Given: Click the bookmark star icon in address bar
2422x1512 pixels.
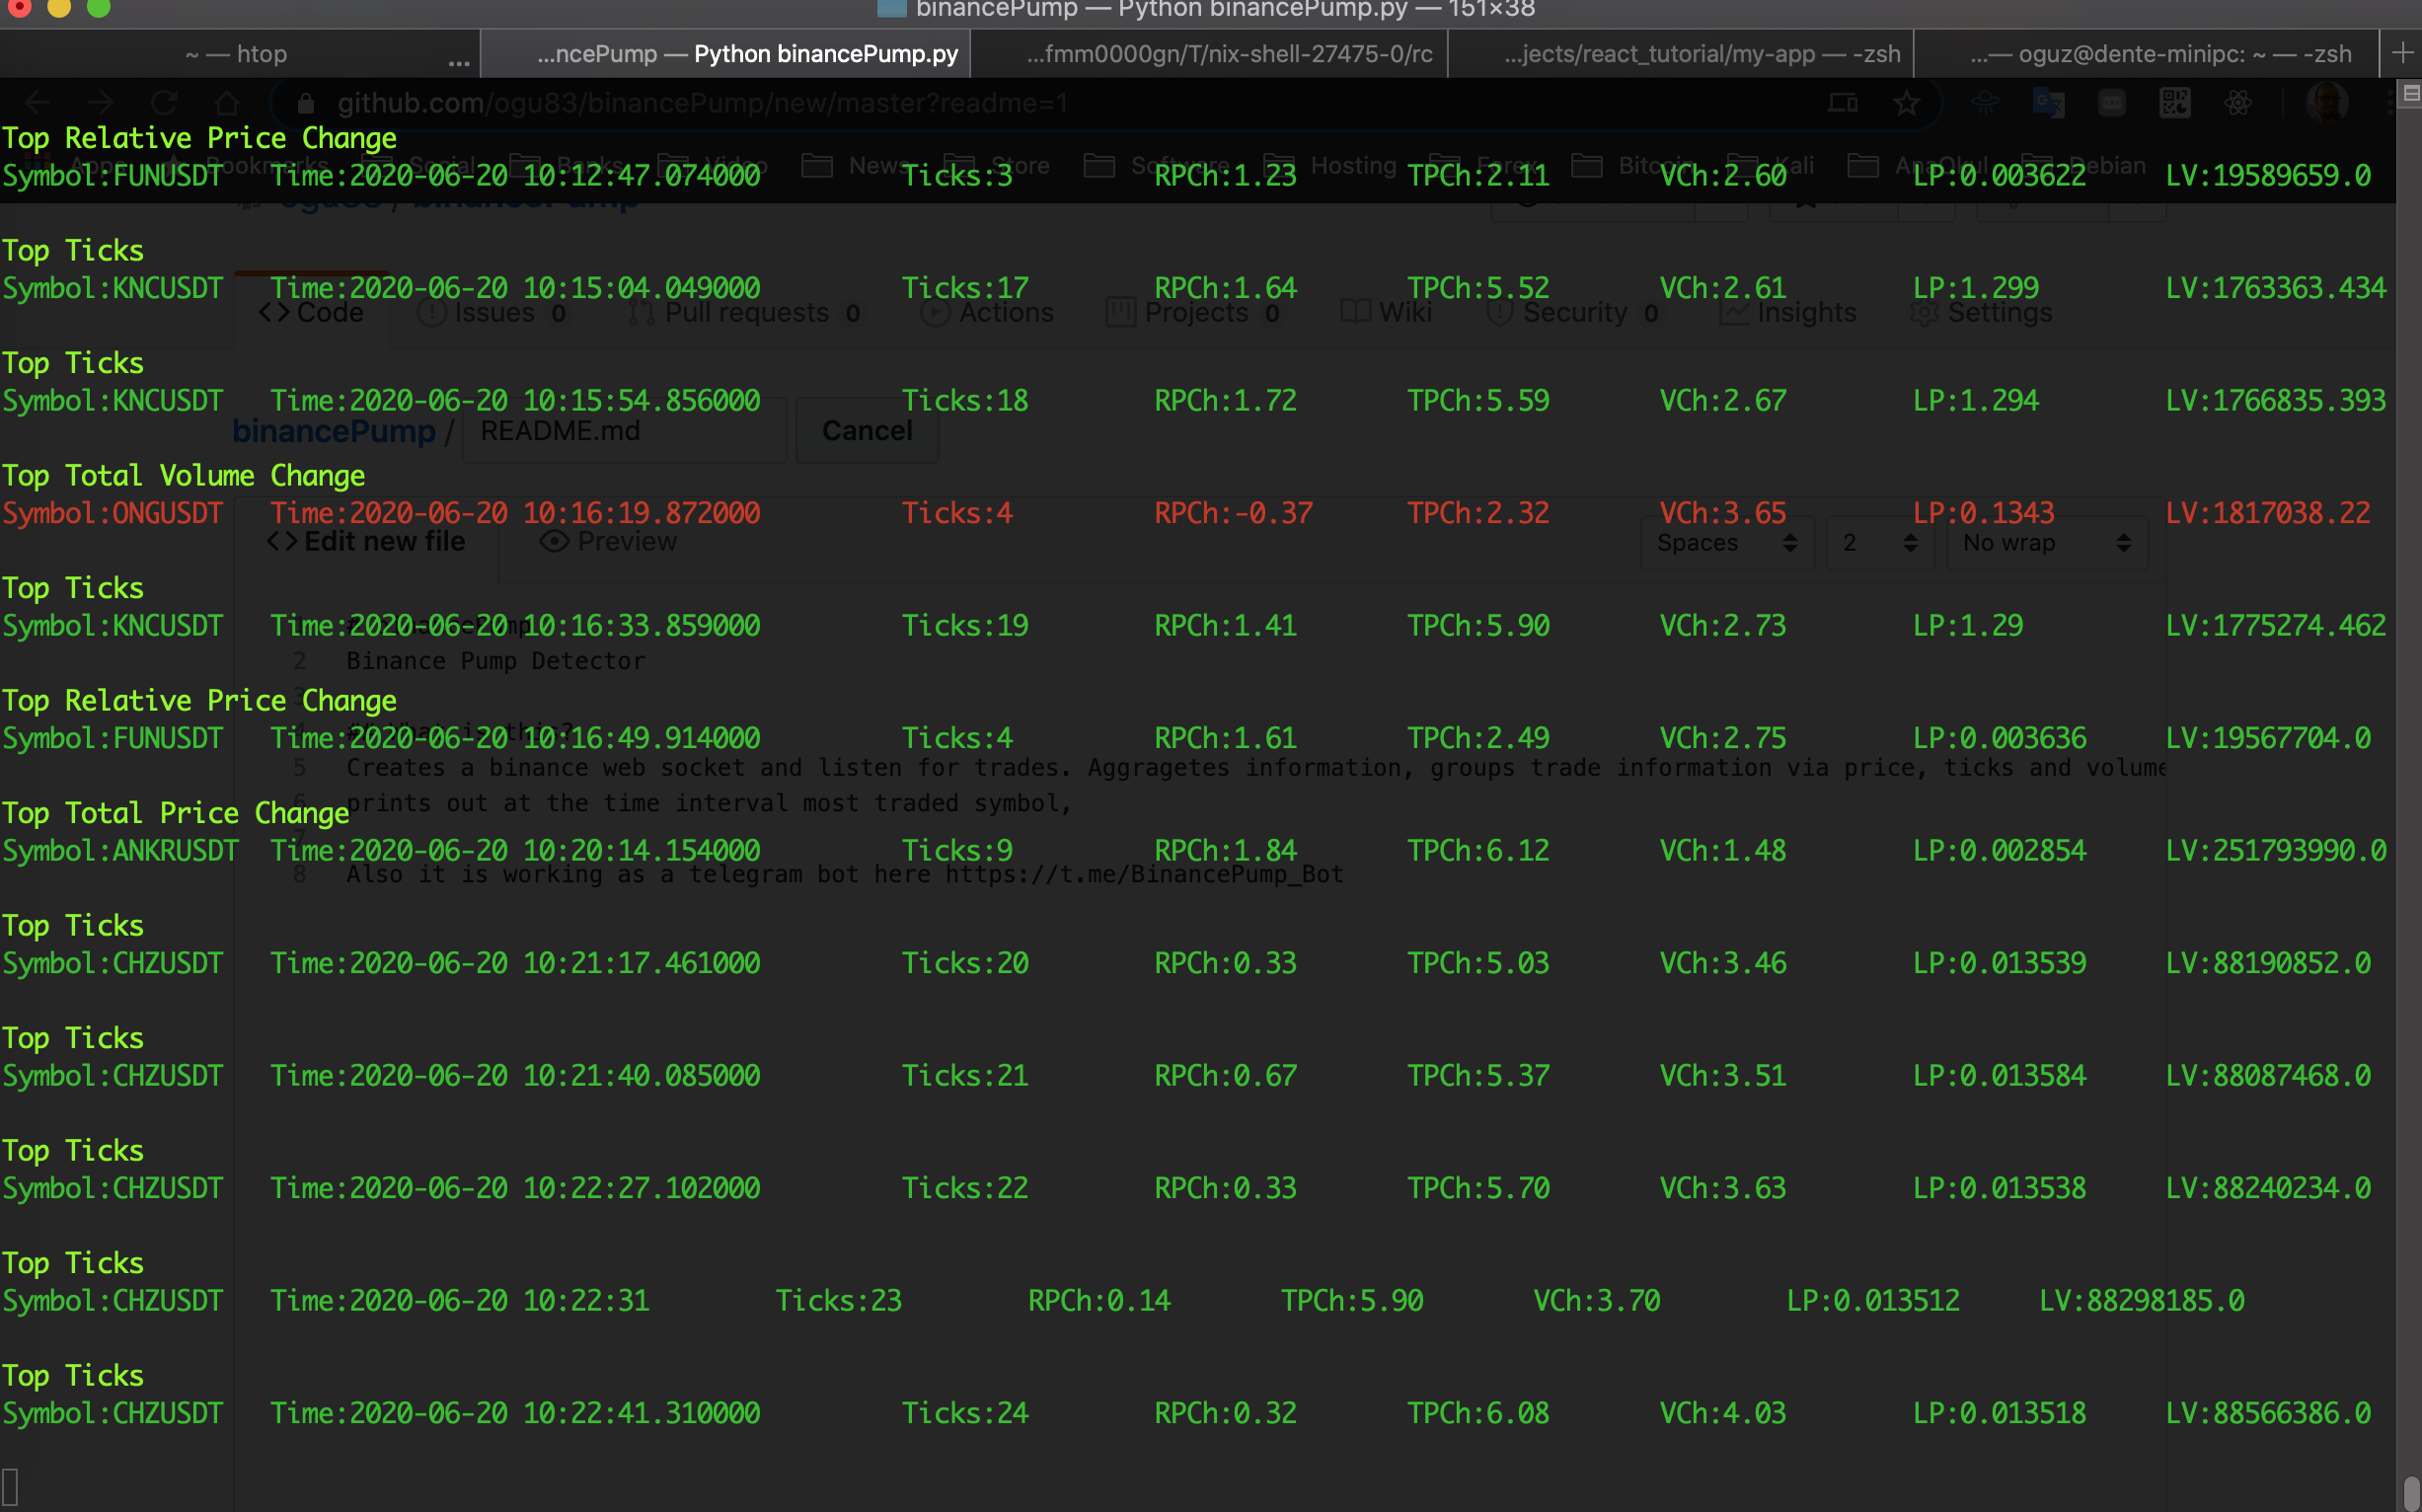Looking at the screenshot, I should coord(1906,103).
